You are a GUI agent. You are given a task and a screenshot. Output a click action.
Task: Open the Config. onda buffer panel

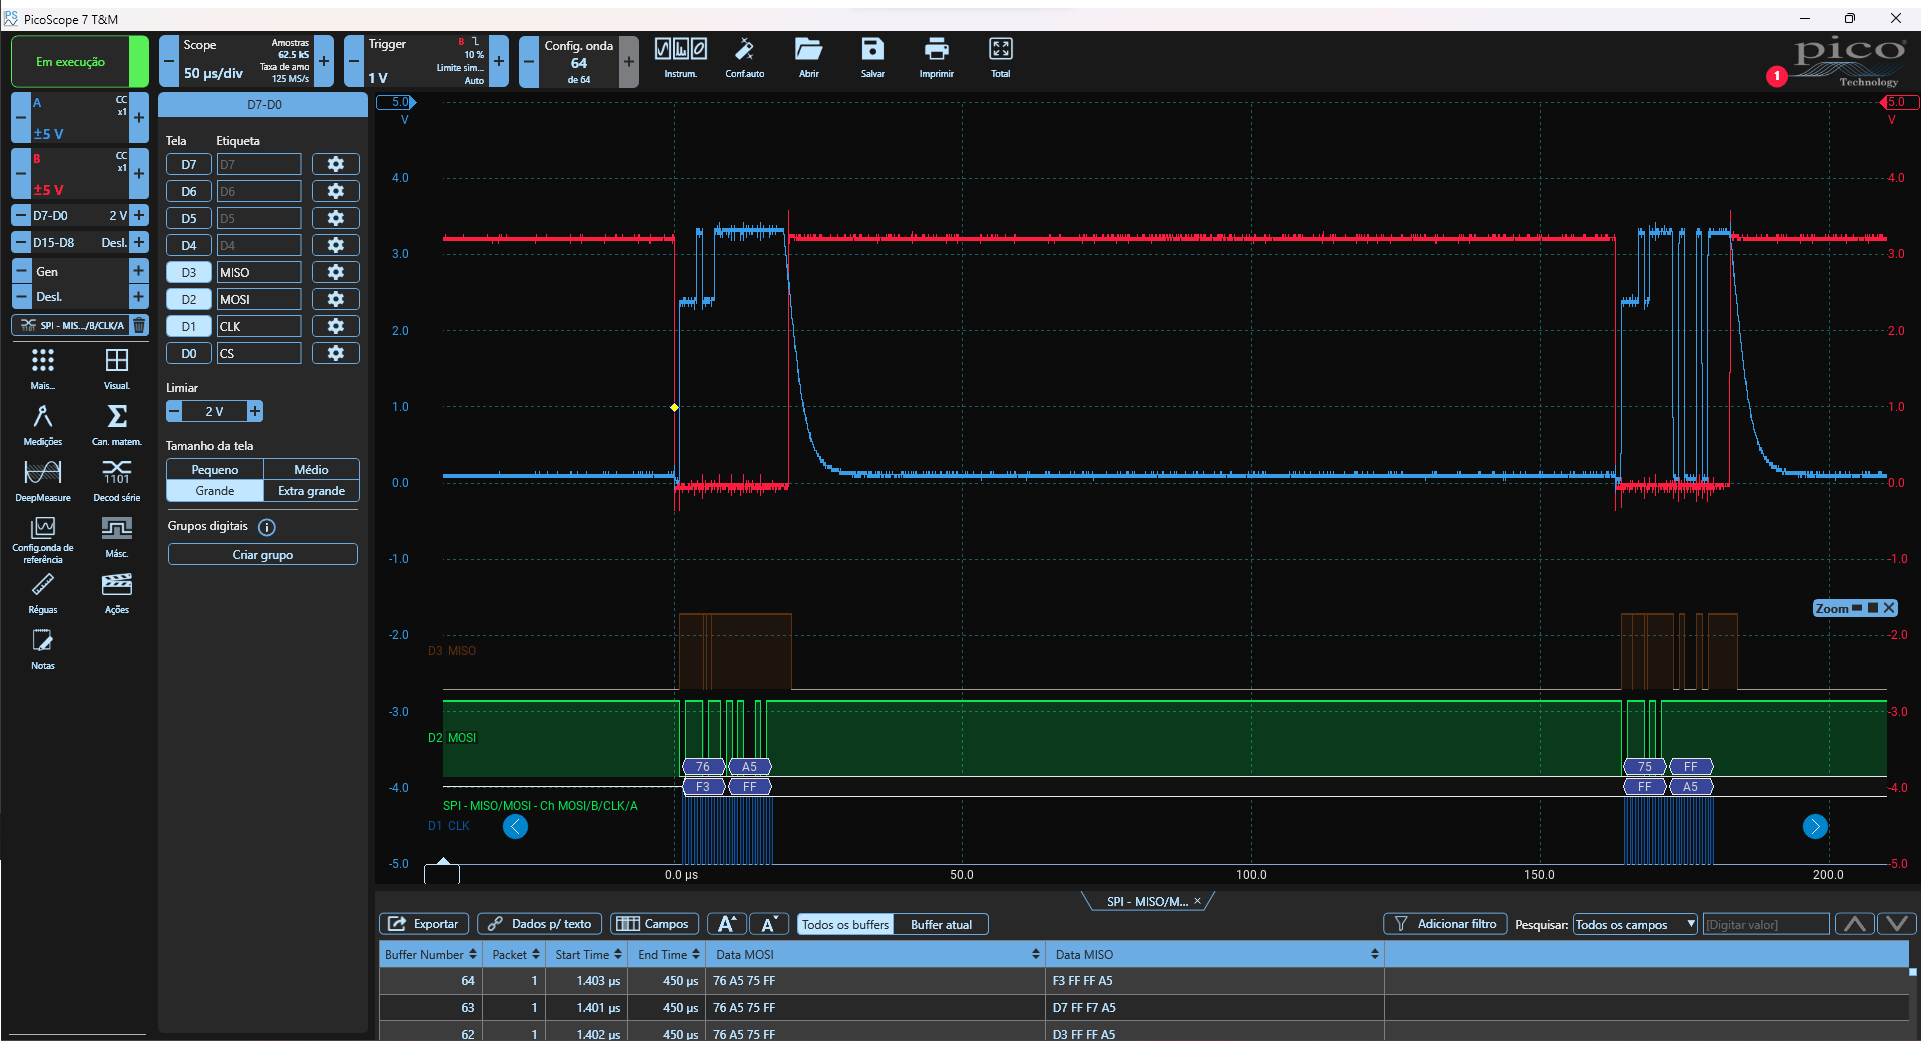[x=579, y=62]
